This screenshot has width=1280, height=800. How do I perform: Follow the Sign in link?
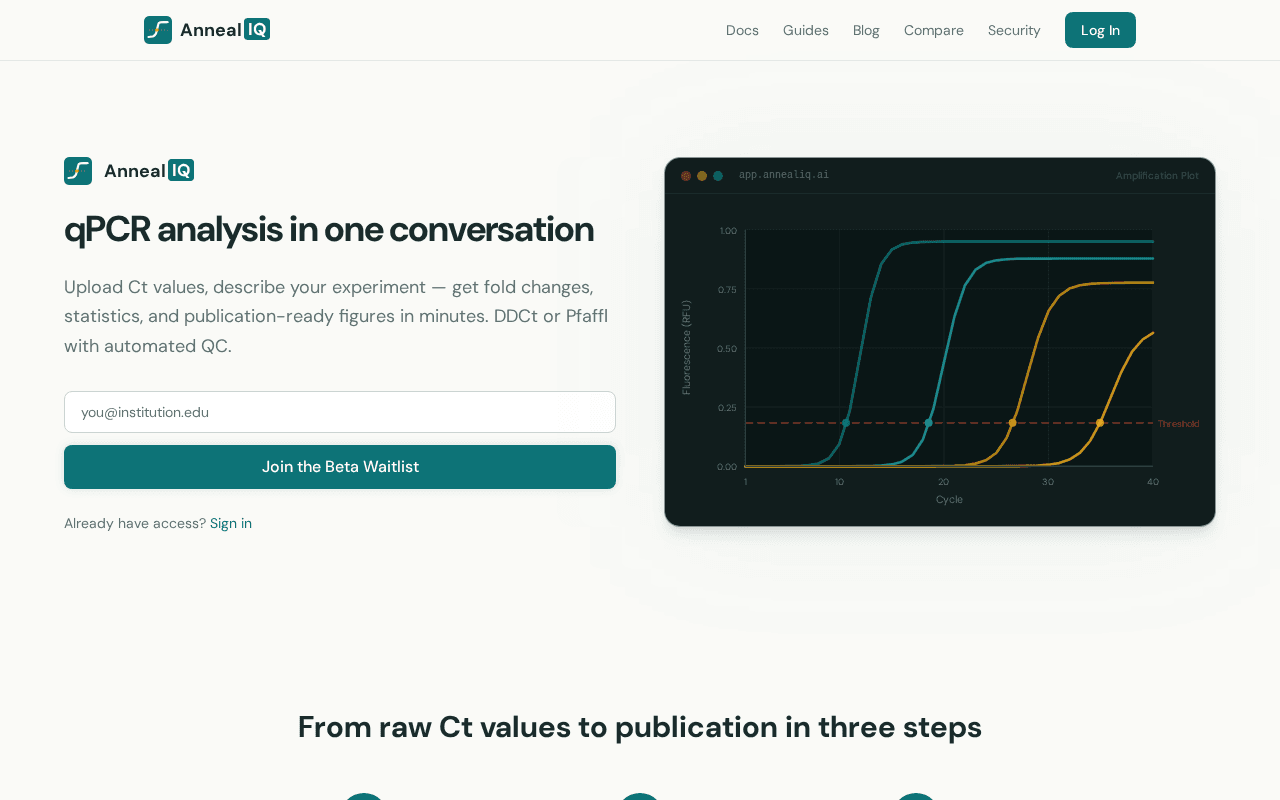(231, 523)
